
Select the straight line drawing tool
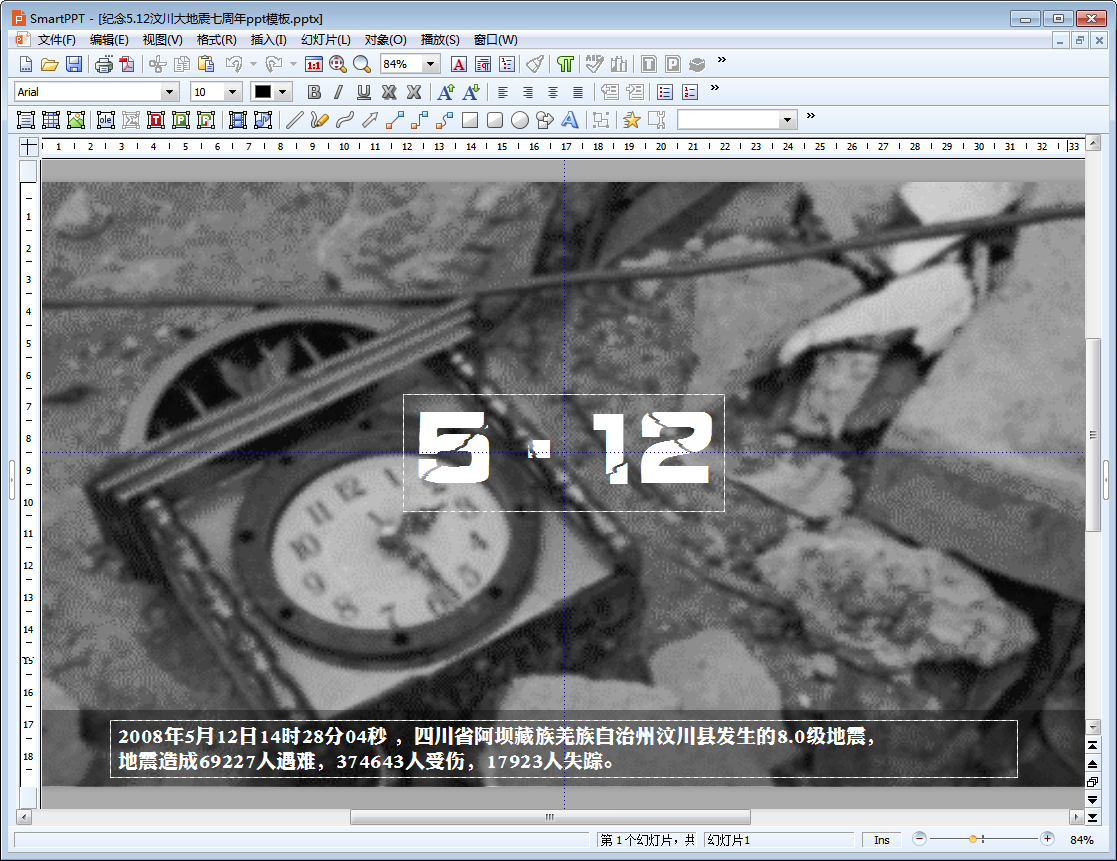point(294,120)
